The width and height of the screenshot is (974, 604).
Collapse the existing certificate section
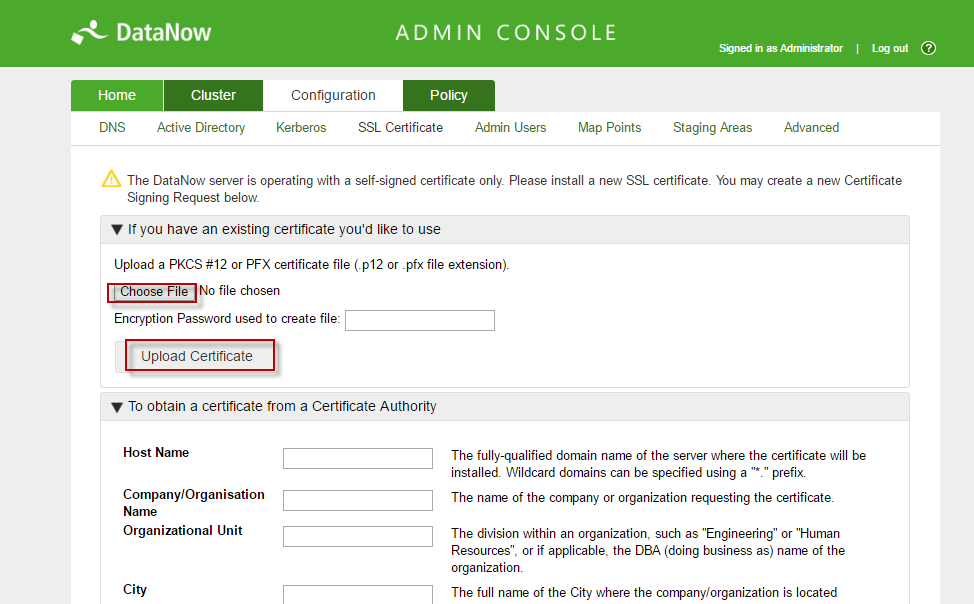coord(117,229)
